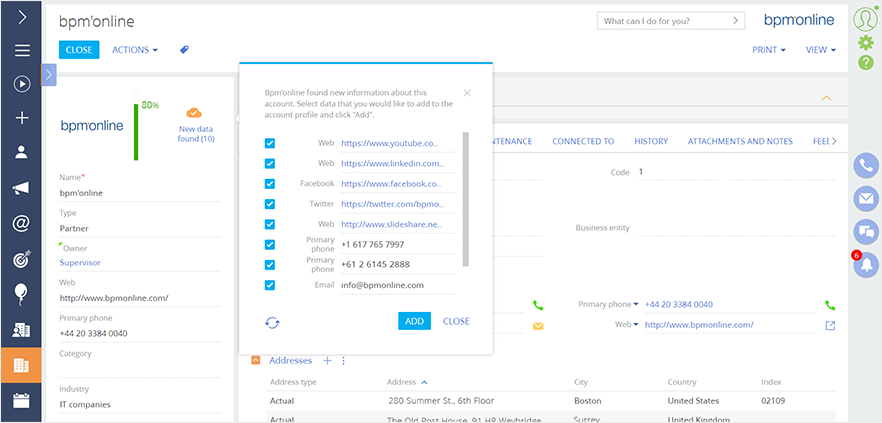This screenshot has width=882, height=423.
Task: Collapse the section with orange up chevron
Action: point(826,98)
